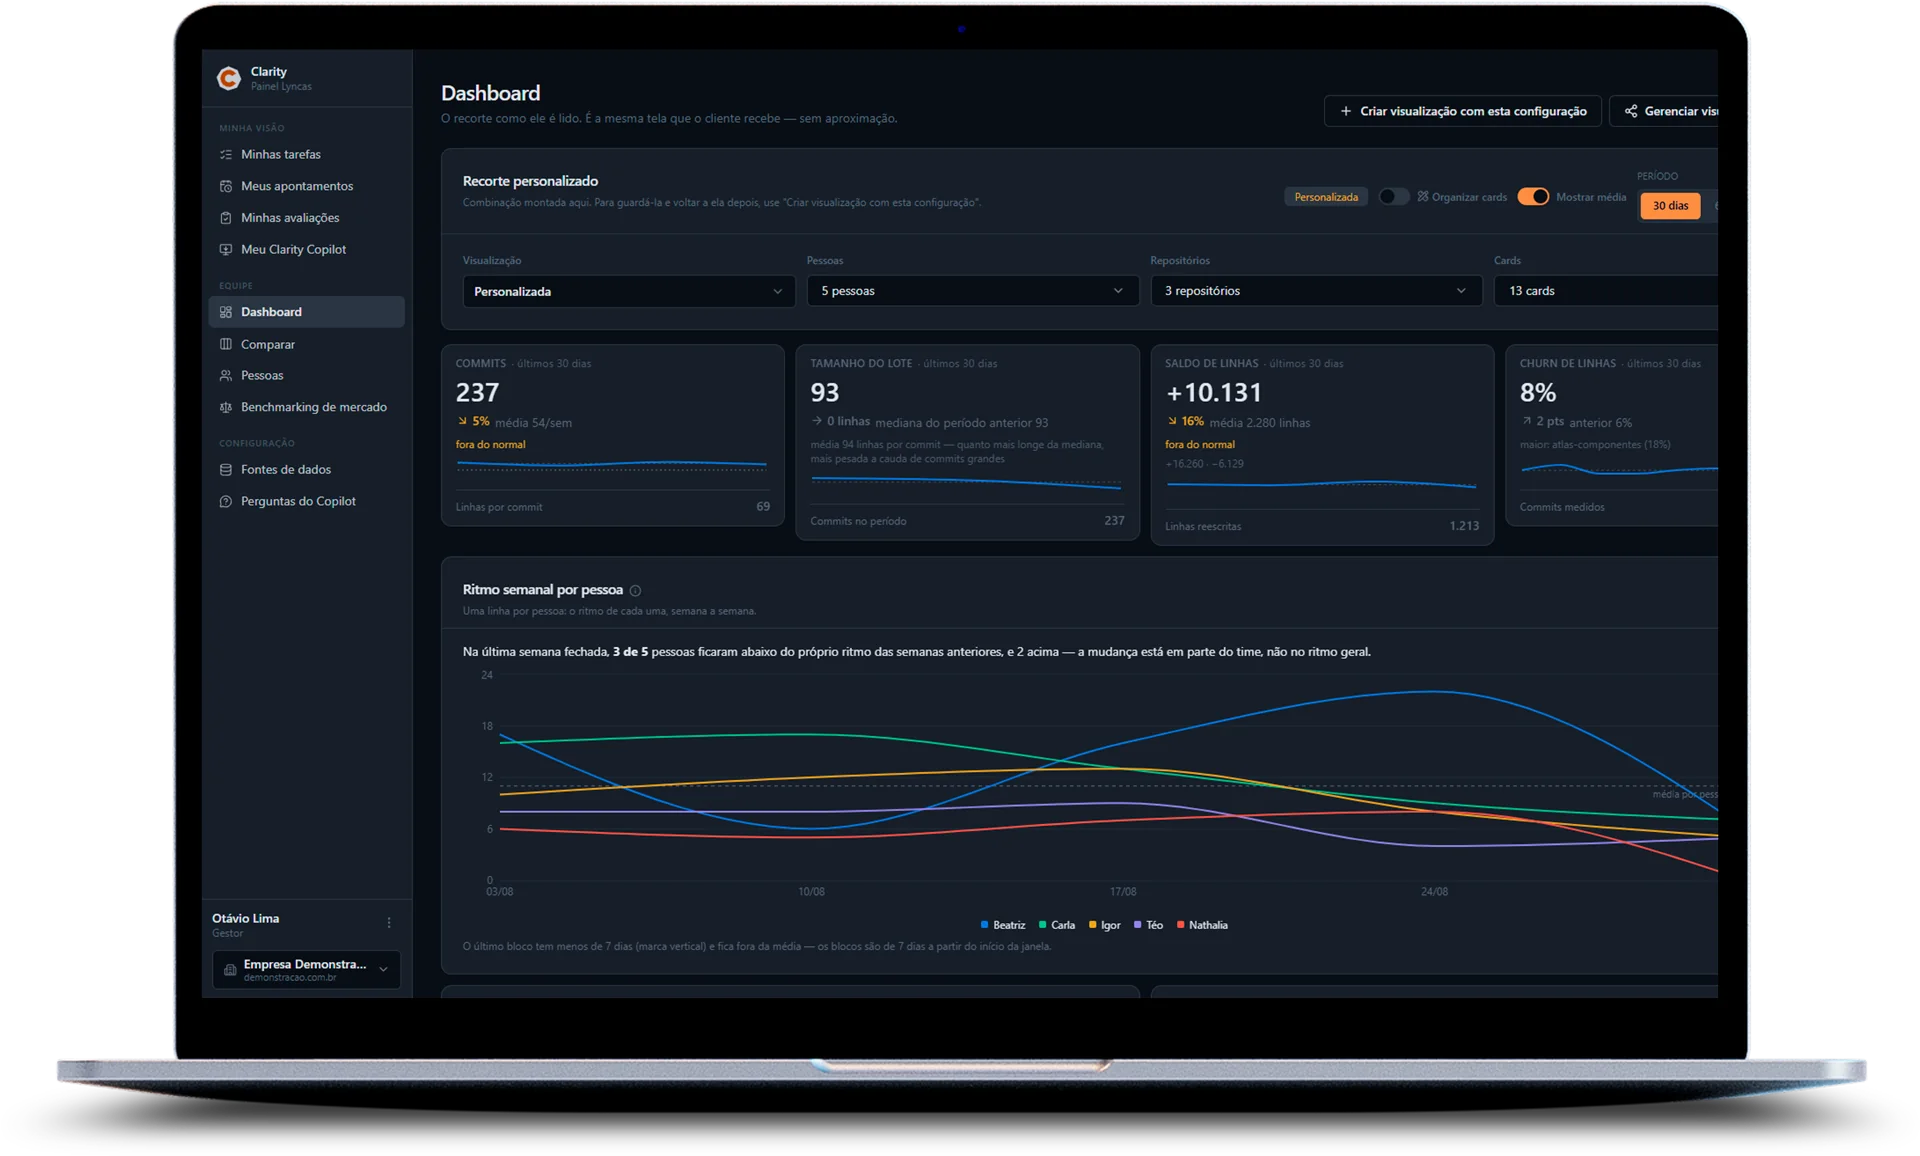This screenshot has height=1156, width=1920.
Task: Click Criar visualização com esta configuração
Action: (1462, 111)
